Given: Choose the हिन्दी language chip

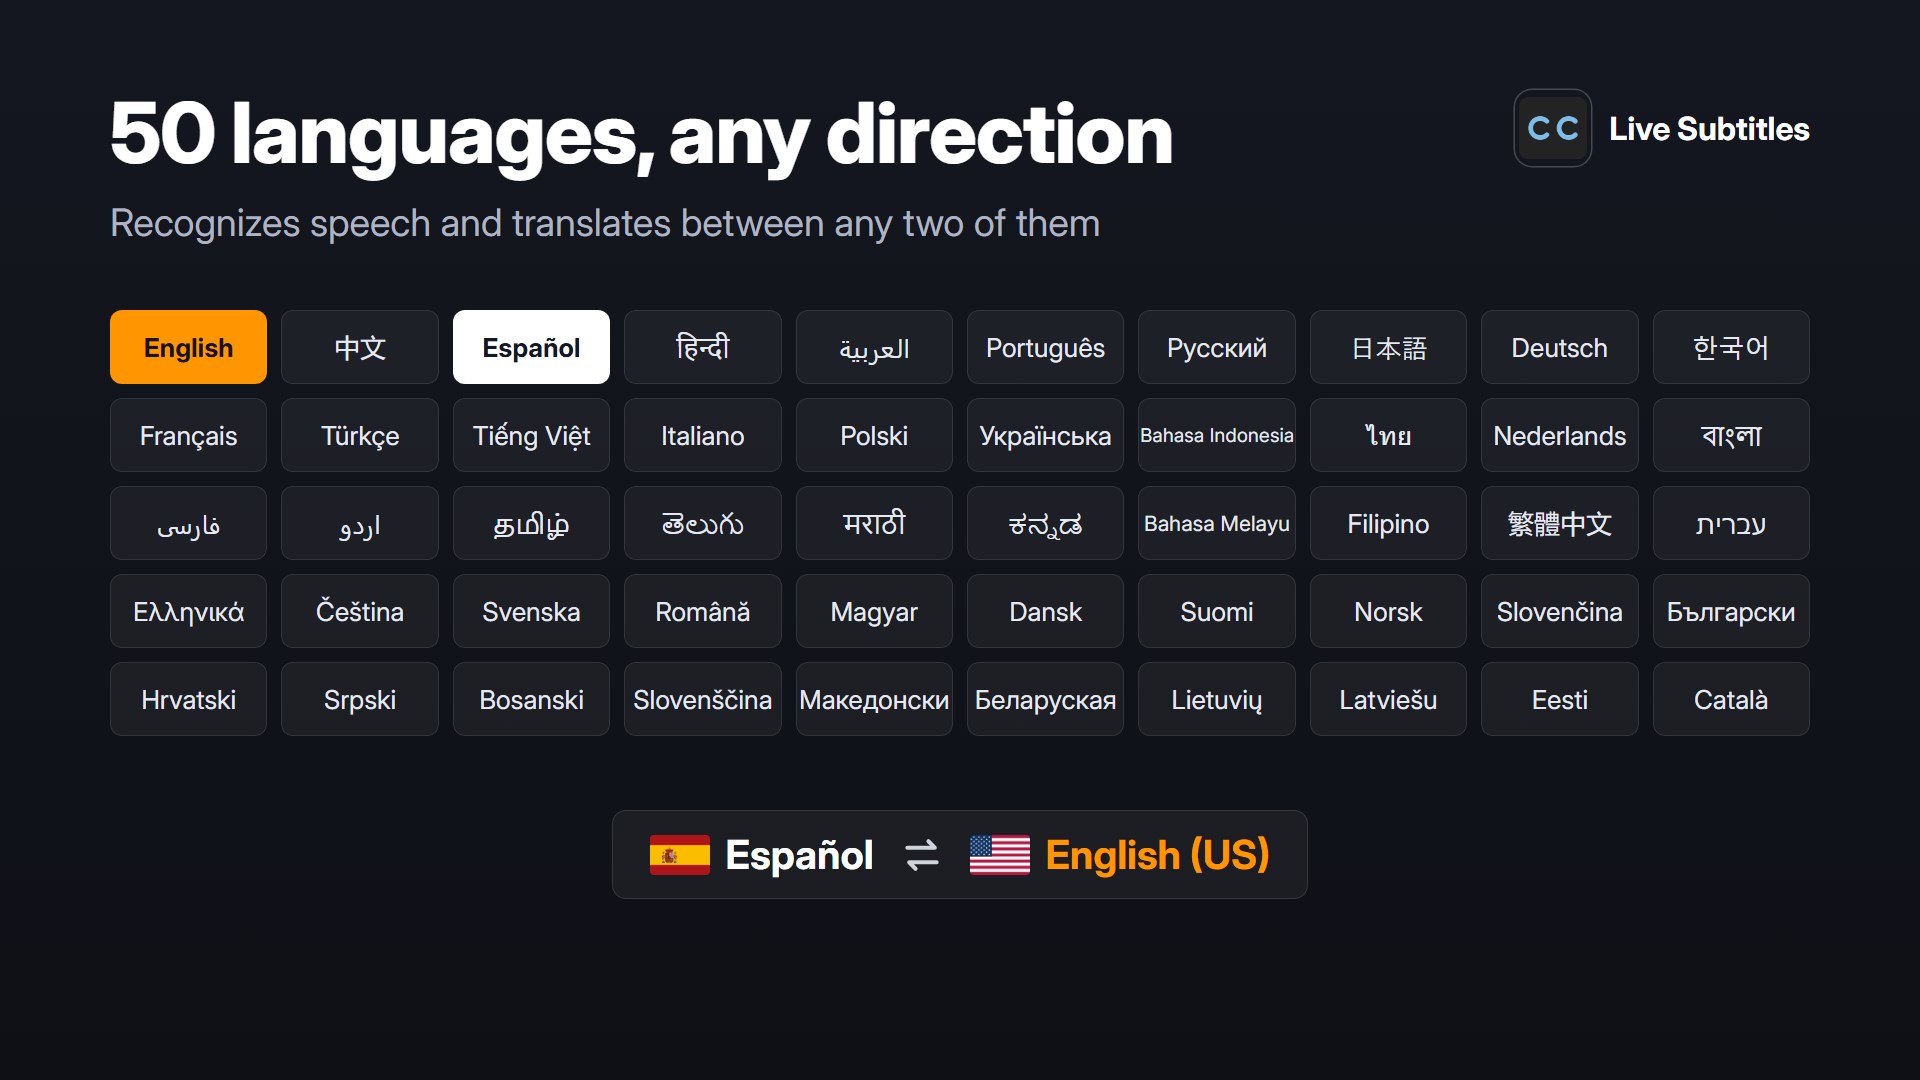Looking at the screenshot, I should (x=703, y=347).
